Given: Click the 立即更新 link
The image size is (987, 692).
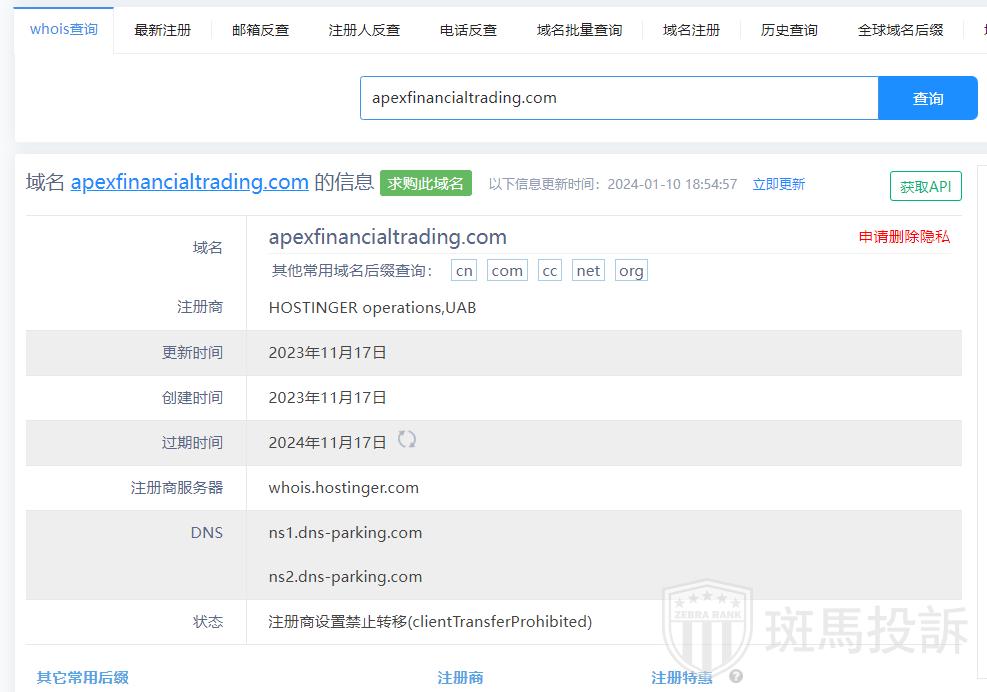Looking at the screenshot, I should coord(778,184).
